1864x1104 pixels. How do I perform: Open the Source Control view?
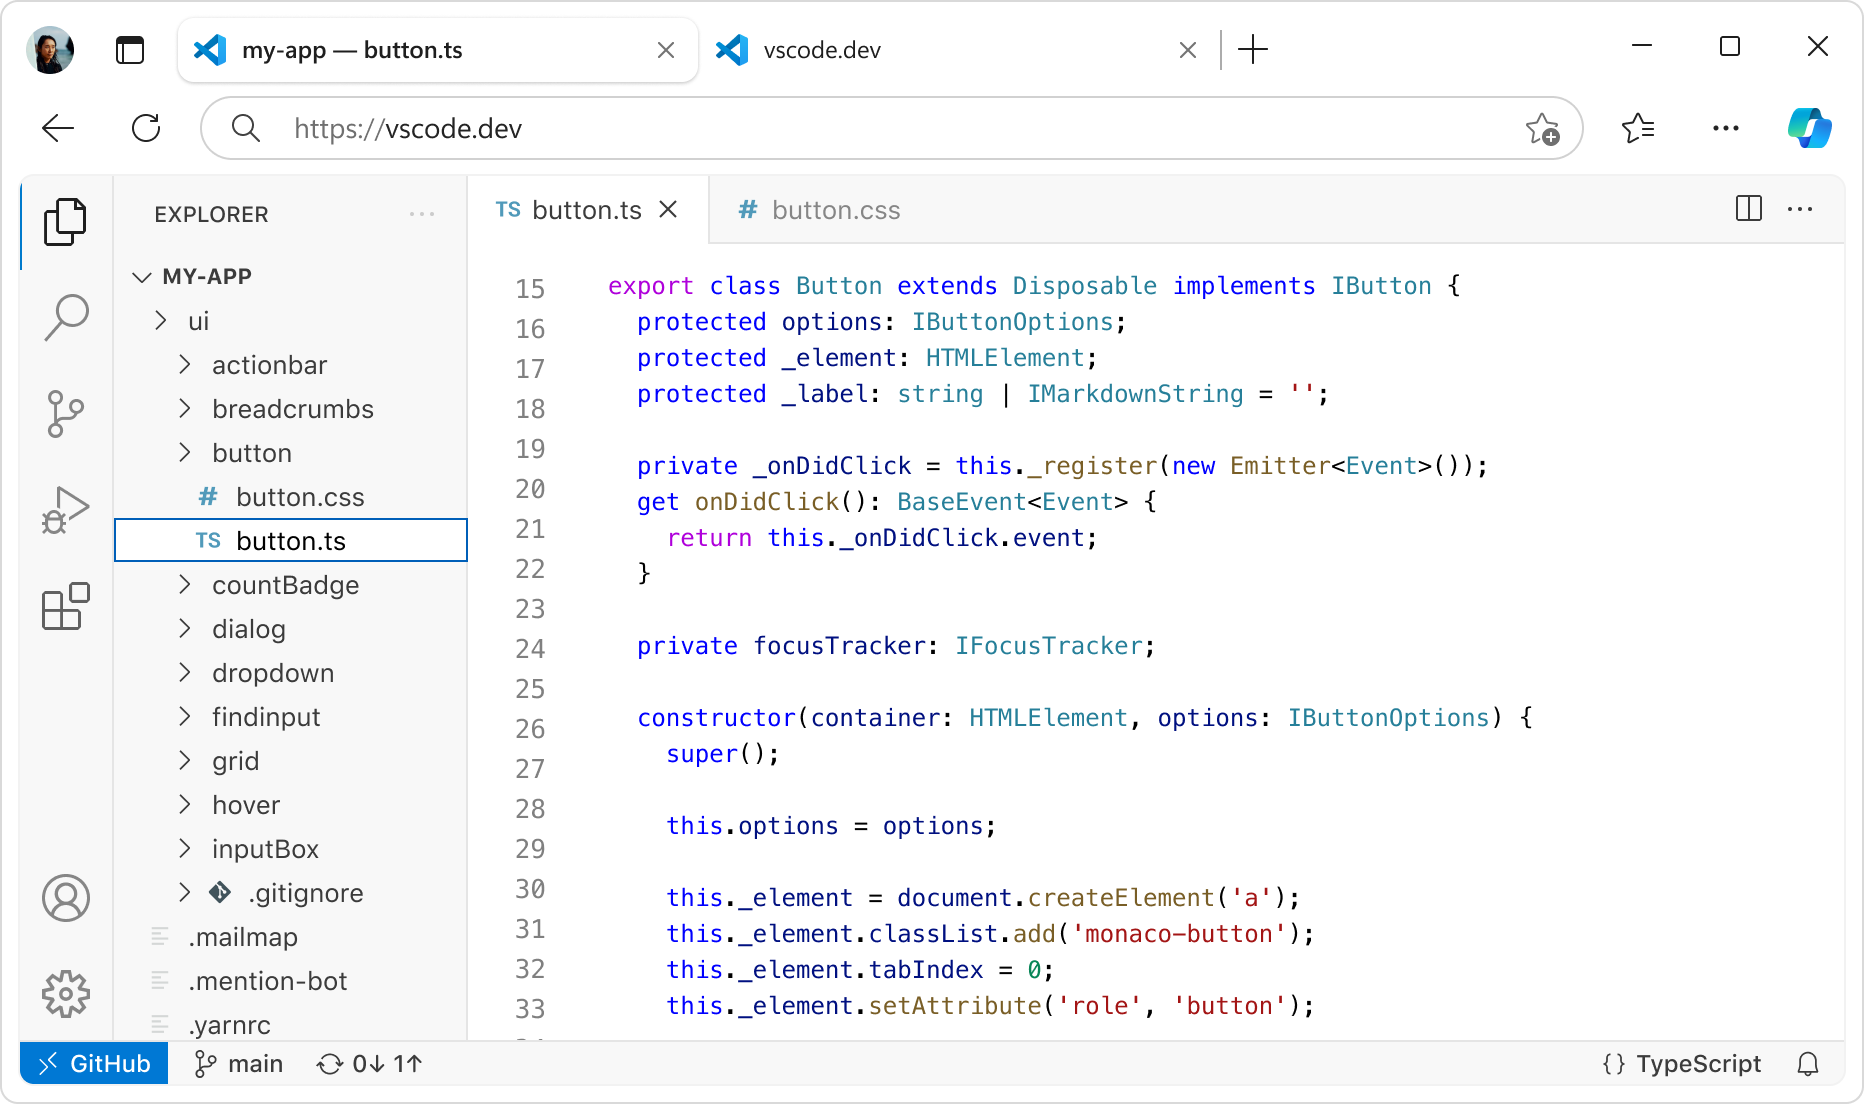(x=66, y=413)
